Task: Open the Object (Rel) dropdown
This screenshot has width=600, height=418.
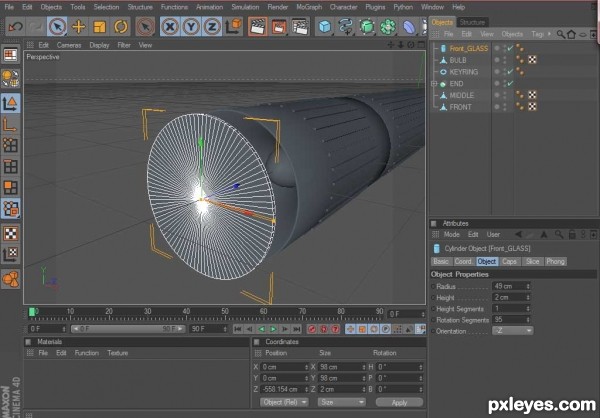Action: pyautogui.click(x=284, y=402)
